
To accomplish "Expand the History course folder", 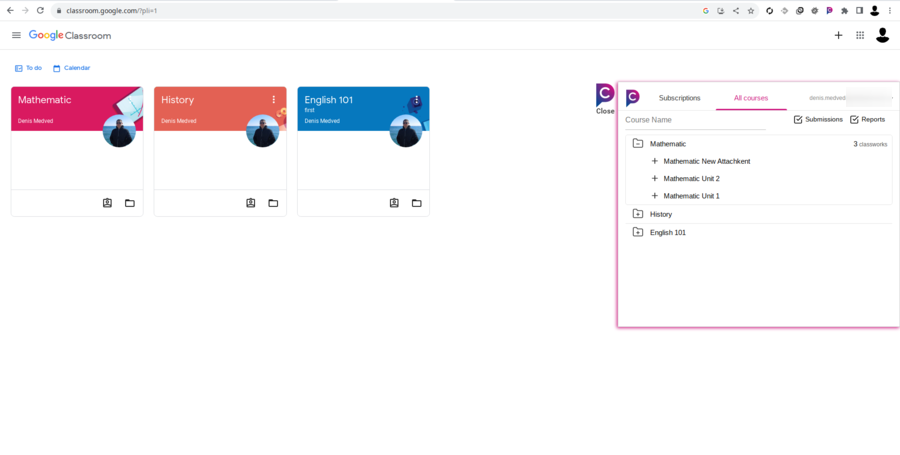I will point(637,213).
